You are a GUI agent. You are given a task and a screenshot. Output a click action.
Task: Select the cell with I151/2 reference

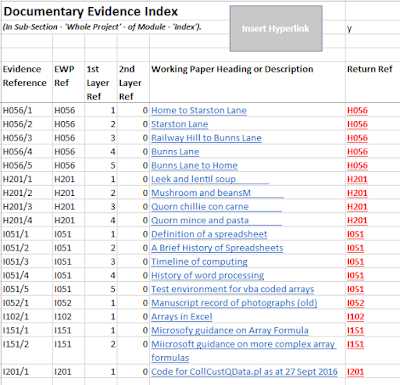(x=26, y=351)
